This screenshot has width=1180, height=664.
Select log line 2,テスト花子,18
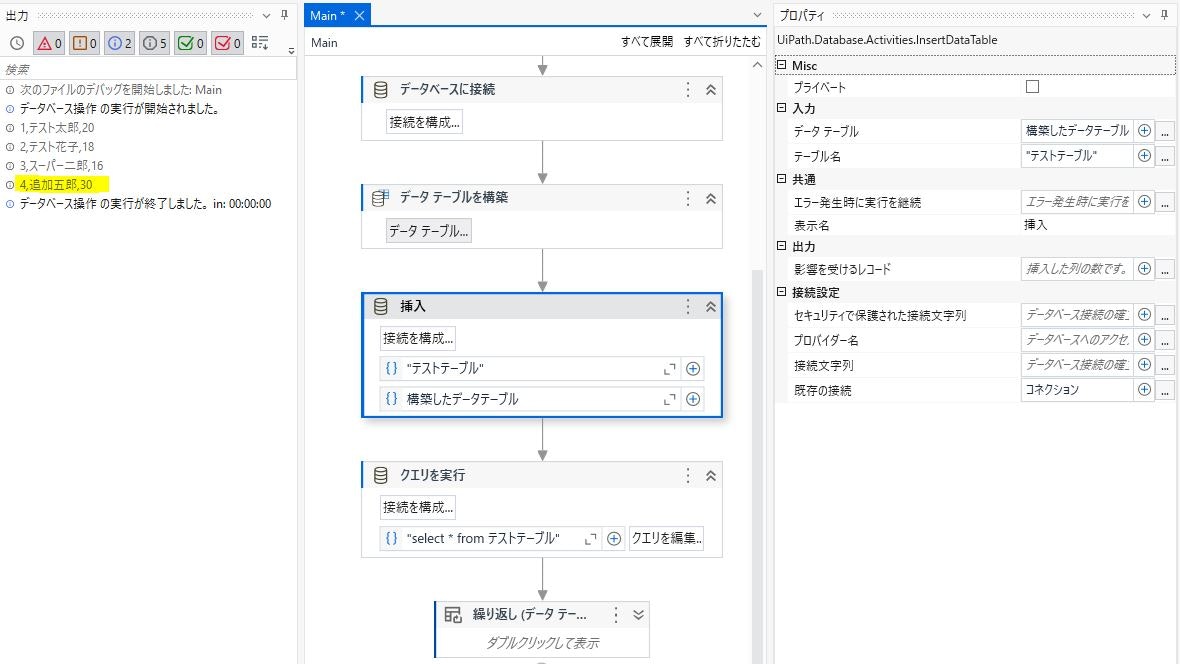click(57, 146)
